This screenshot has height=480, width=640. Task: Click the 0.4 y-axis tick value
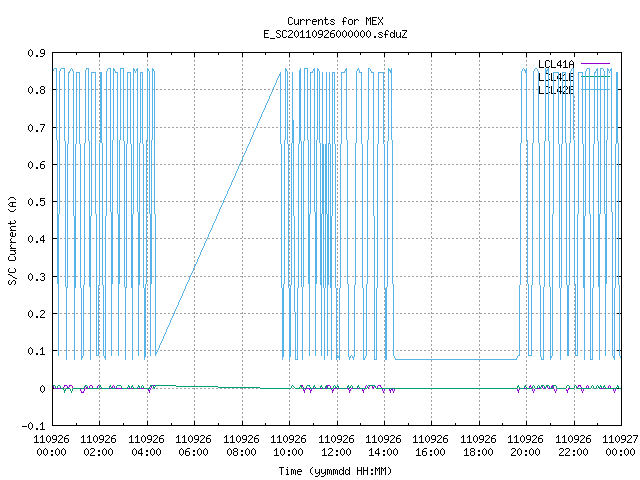pos(36,239)
